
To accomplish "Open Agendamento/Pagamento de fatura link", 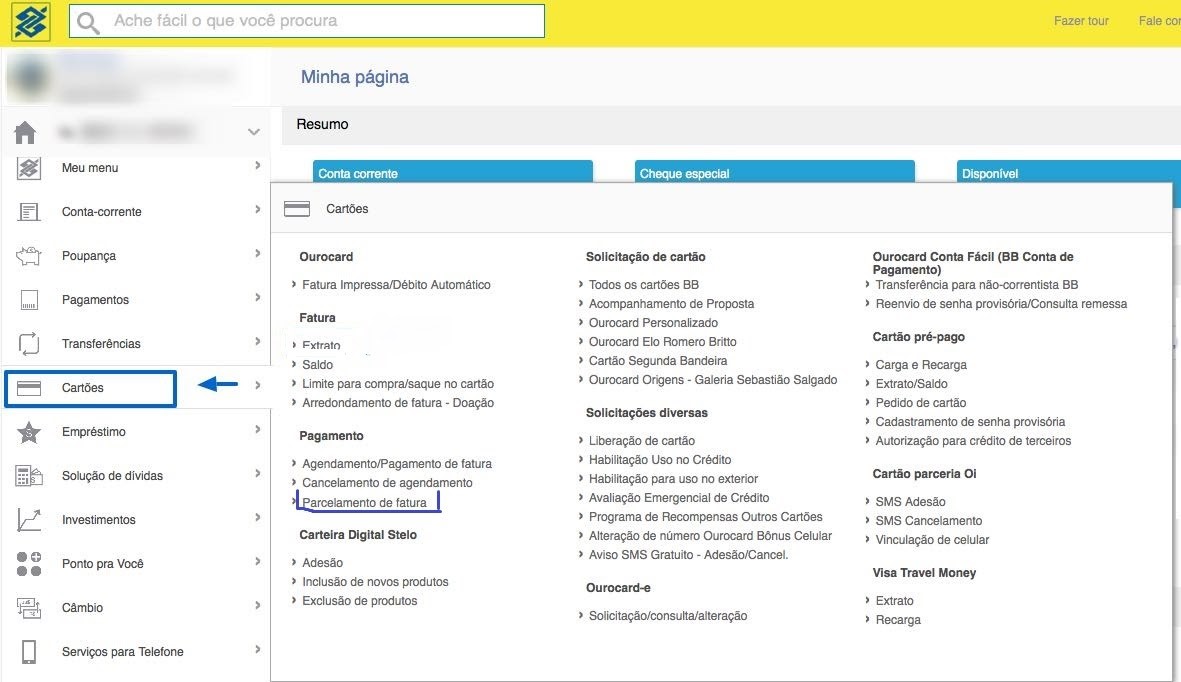I will tap(397, 463).
